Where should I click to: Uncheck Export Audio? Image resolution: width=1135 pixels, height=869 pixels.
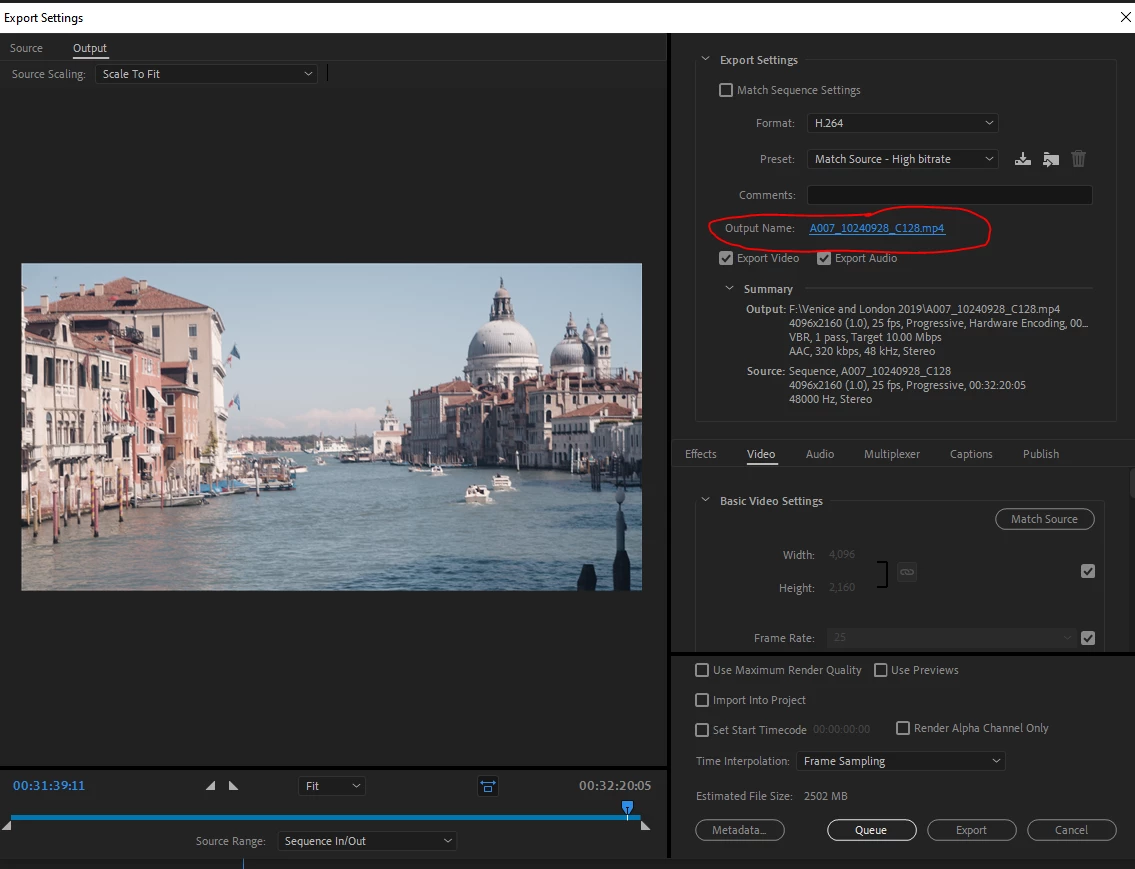tap(824, 258)
